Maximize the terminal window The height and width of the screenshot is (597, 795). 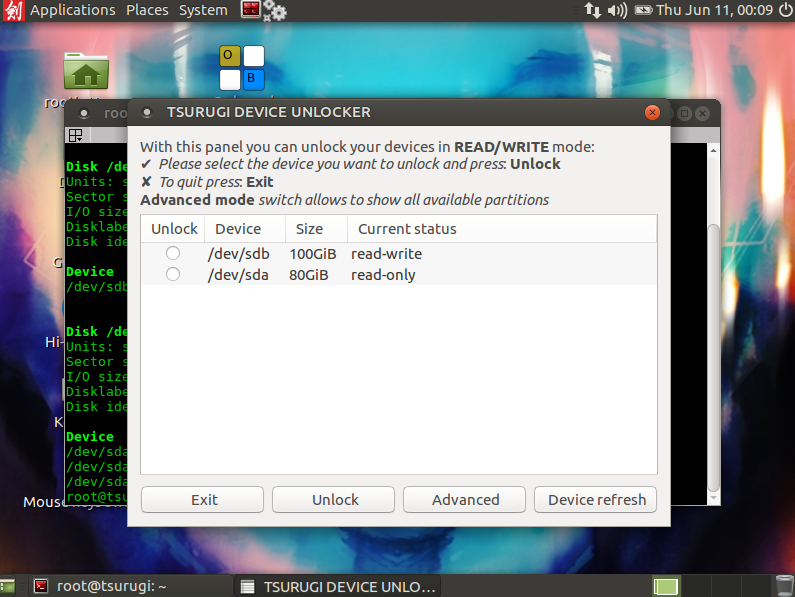click(684, 114)
